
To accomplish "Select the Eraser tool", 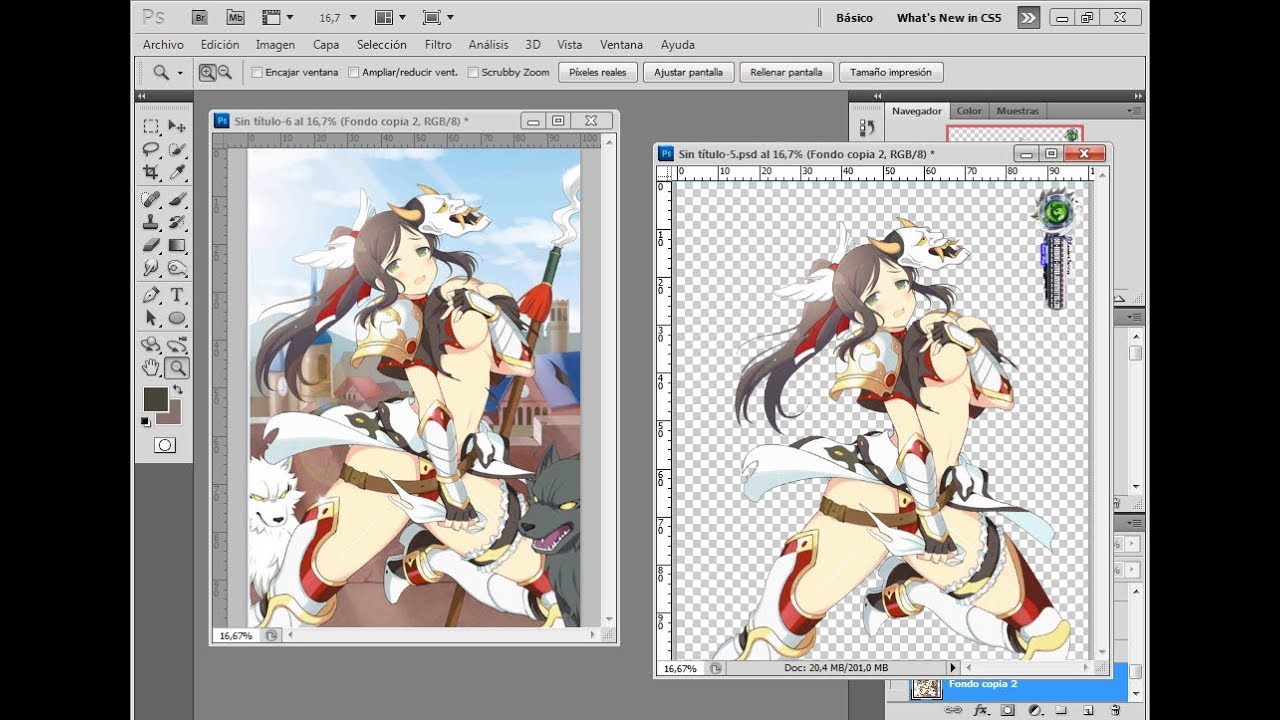I will coord(151,244).
